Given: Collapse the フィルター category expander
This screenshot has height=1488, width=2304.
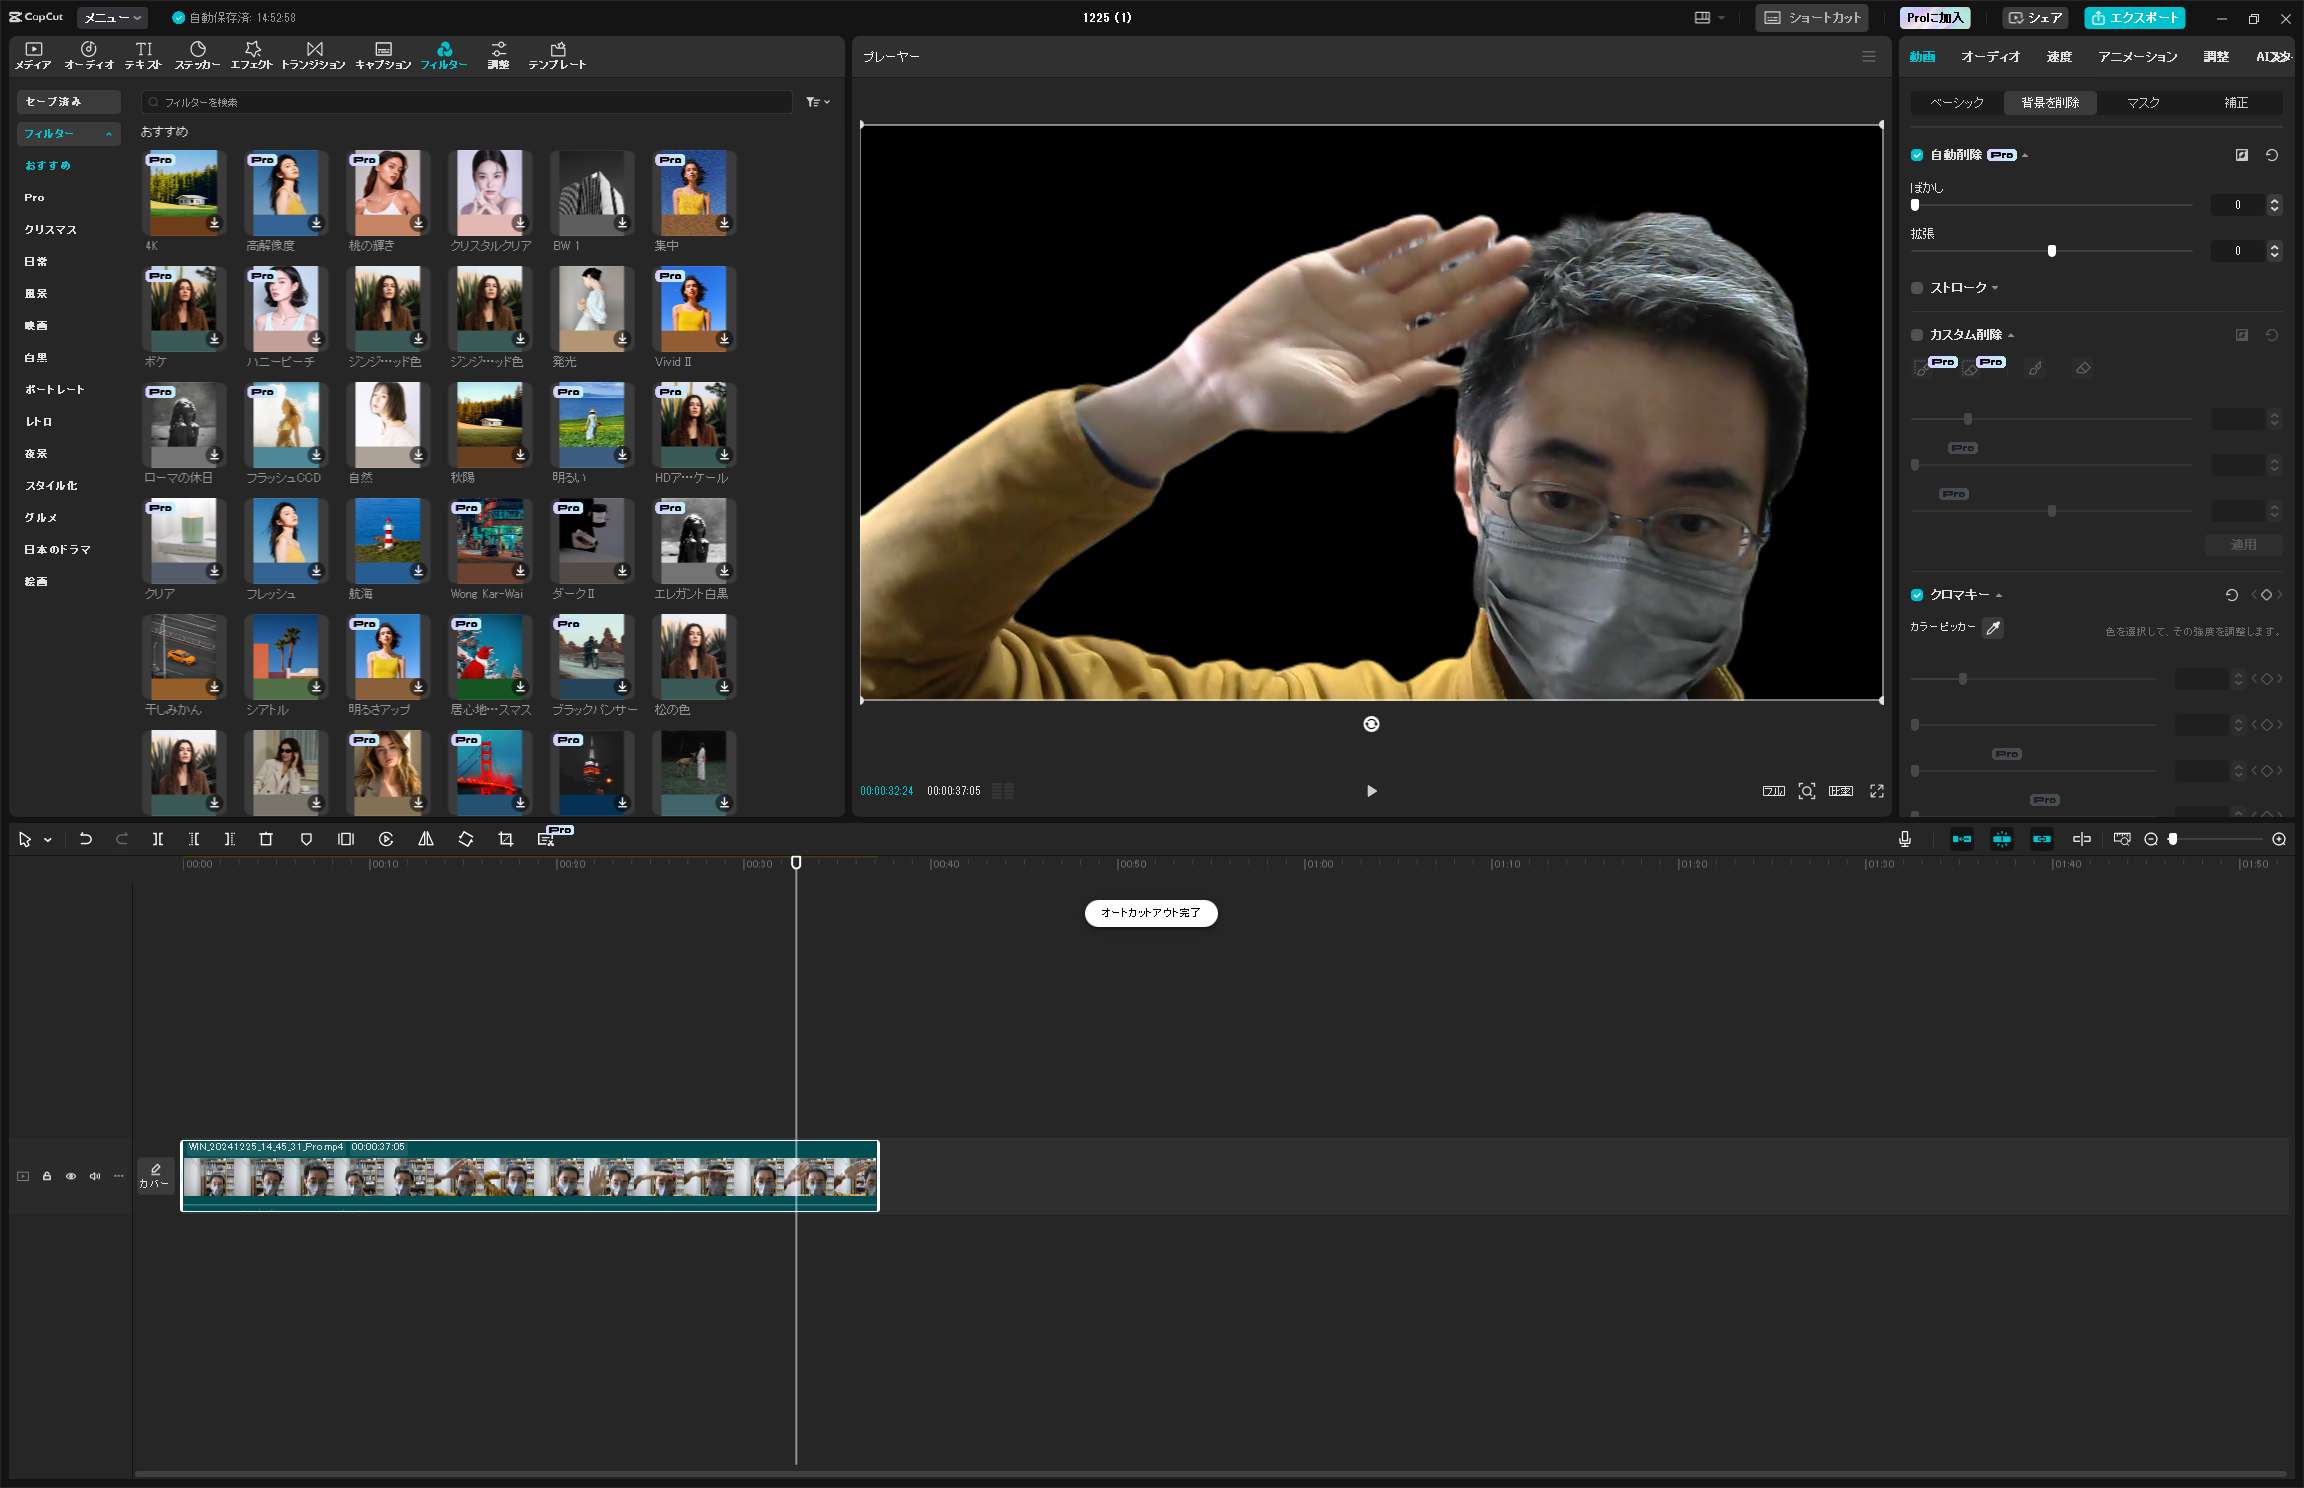Looking at the screenshot, I should pos(109,134).
